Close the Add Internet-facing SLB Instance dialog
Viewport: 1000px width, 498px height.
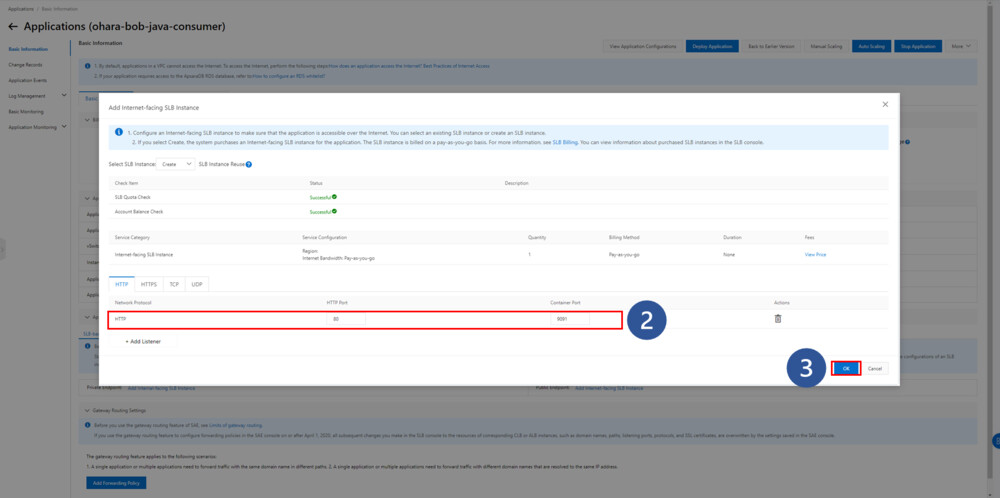(x=885, y=104)
